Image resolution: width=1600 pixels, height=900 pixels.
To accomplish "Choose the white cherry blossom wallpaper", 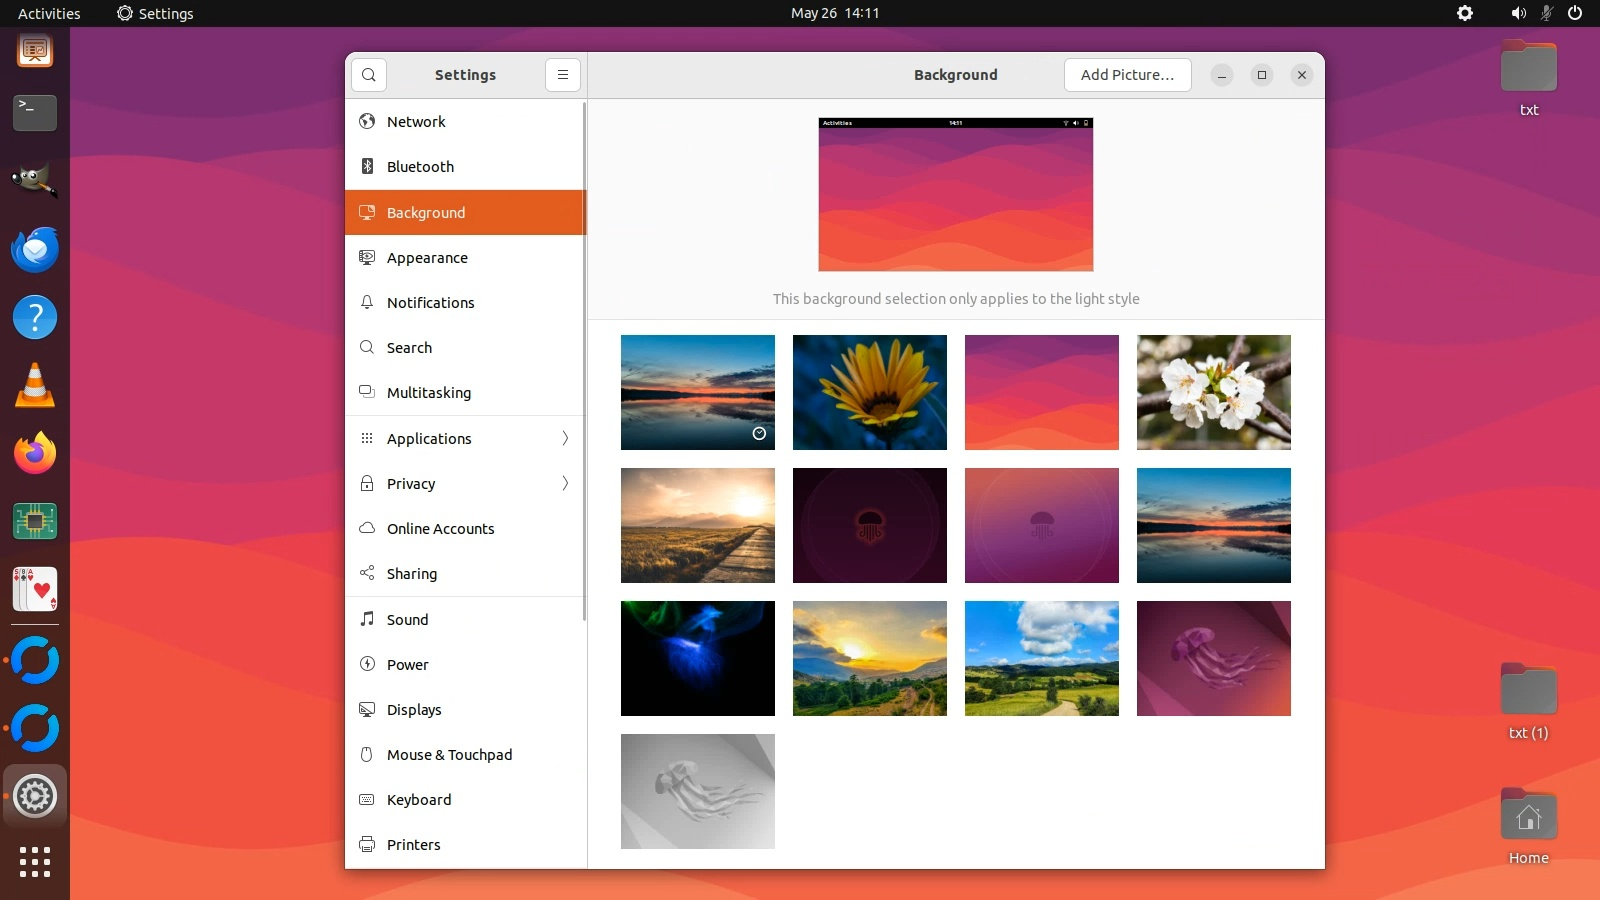I will pos(1213,392).
